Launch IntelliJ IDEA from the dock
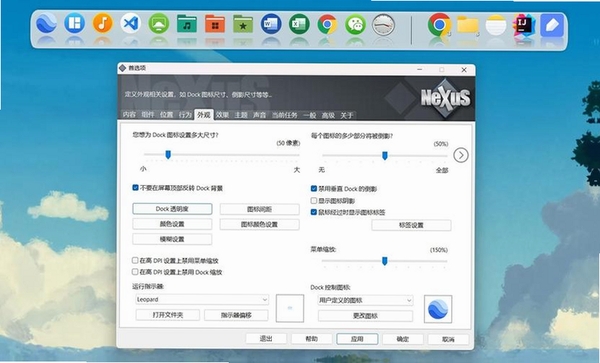This screenshot has height=363, width=600. point(523,25)
